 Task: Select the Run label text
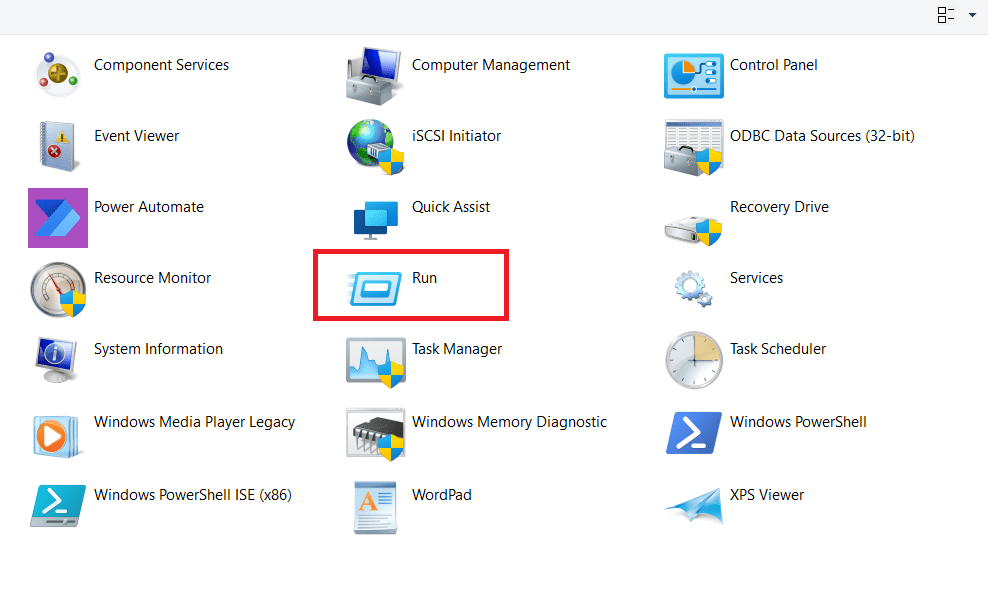425,278
